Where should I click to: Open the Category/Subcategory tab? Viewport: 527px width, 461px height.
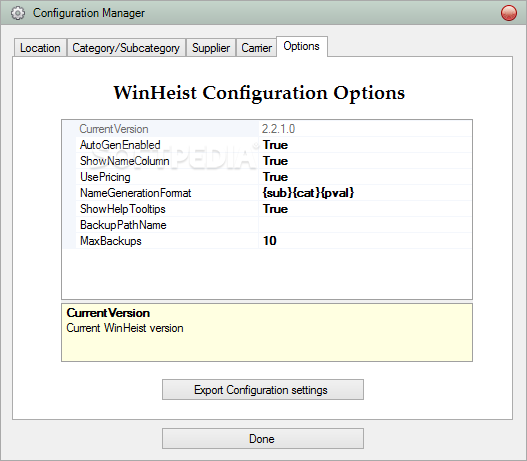point(126,48)
